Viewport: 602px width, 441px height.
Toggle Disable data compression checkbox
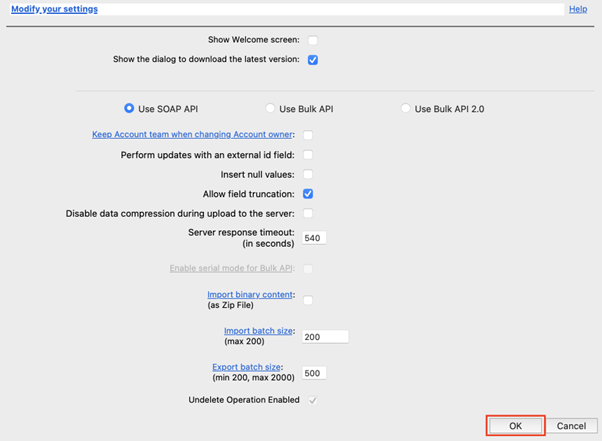point(308,213)
